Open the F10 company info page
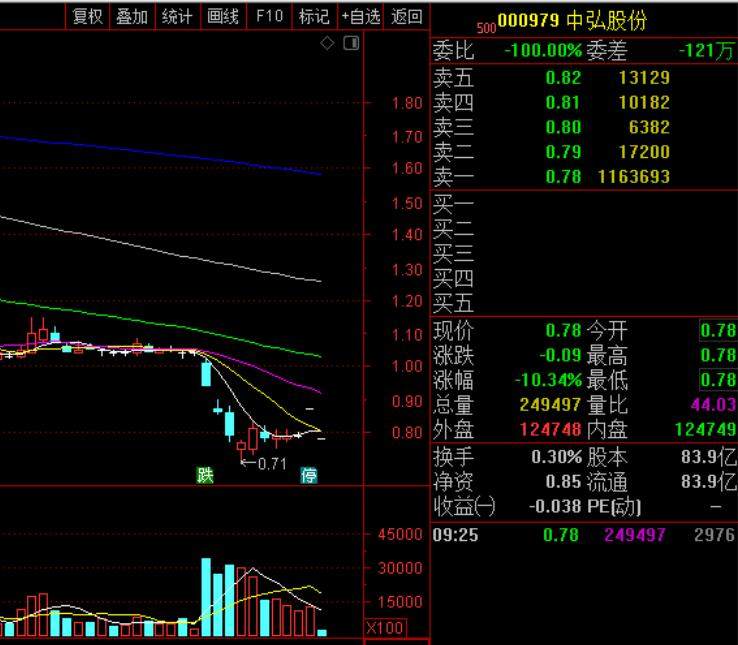Viewport: 738px width, 645px height. 269,16
